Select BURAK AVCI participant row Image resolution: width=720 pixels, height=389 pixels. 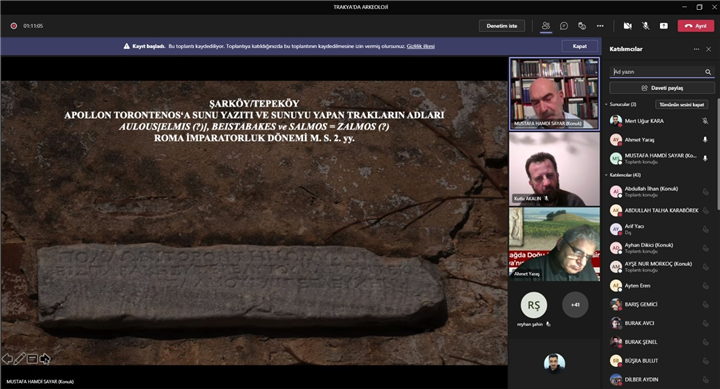(660, 323)
